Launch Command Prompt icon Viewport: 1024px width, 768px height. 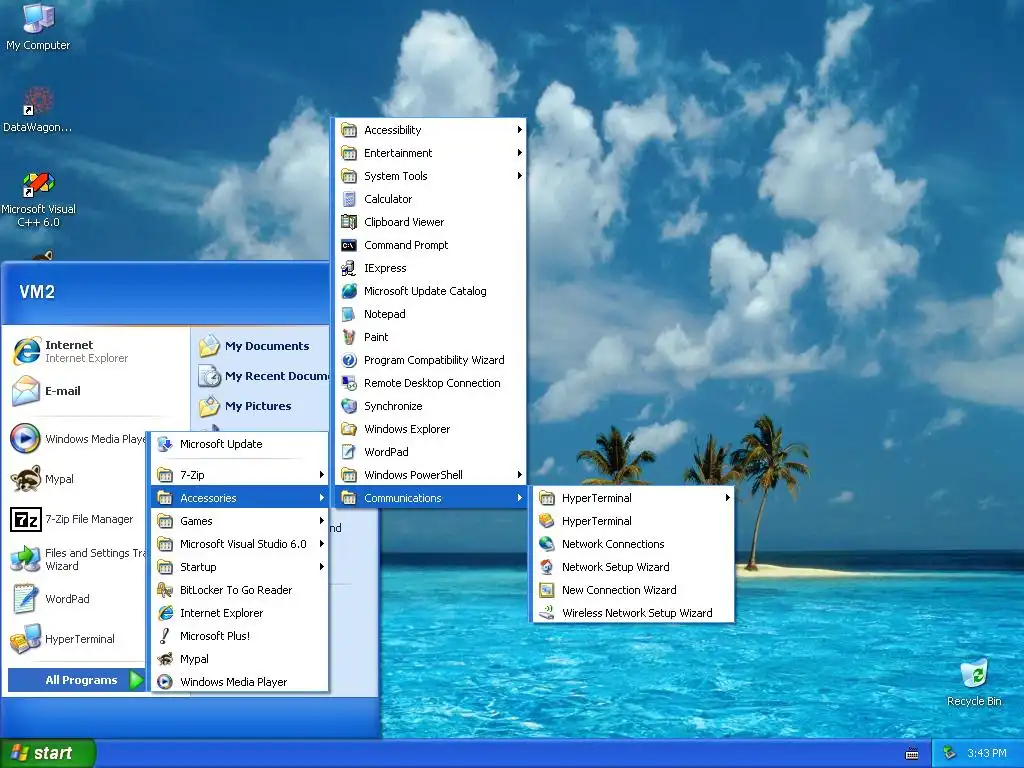coord(430,245)
